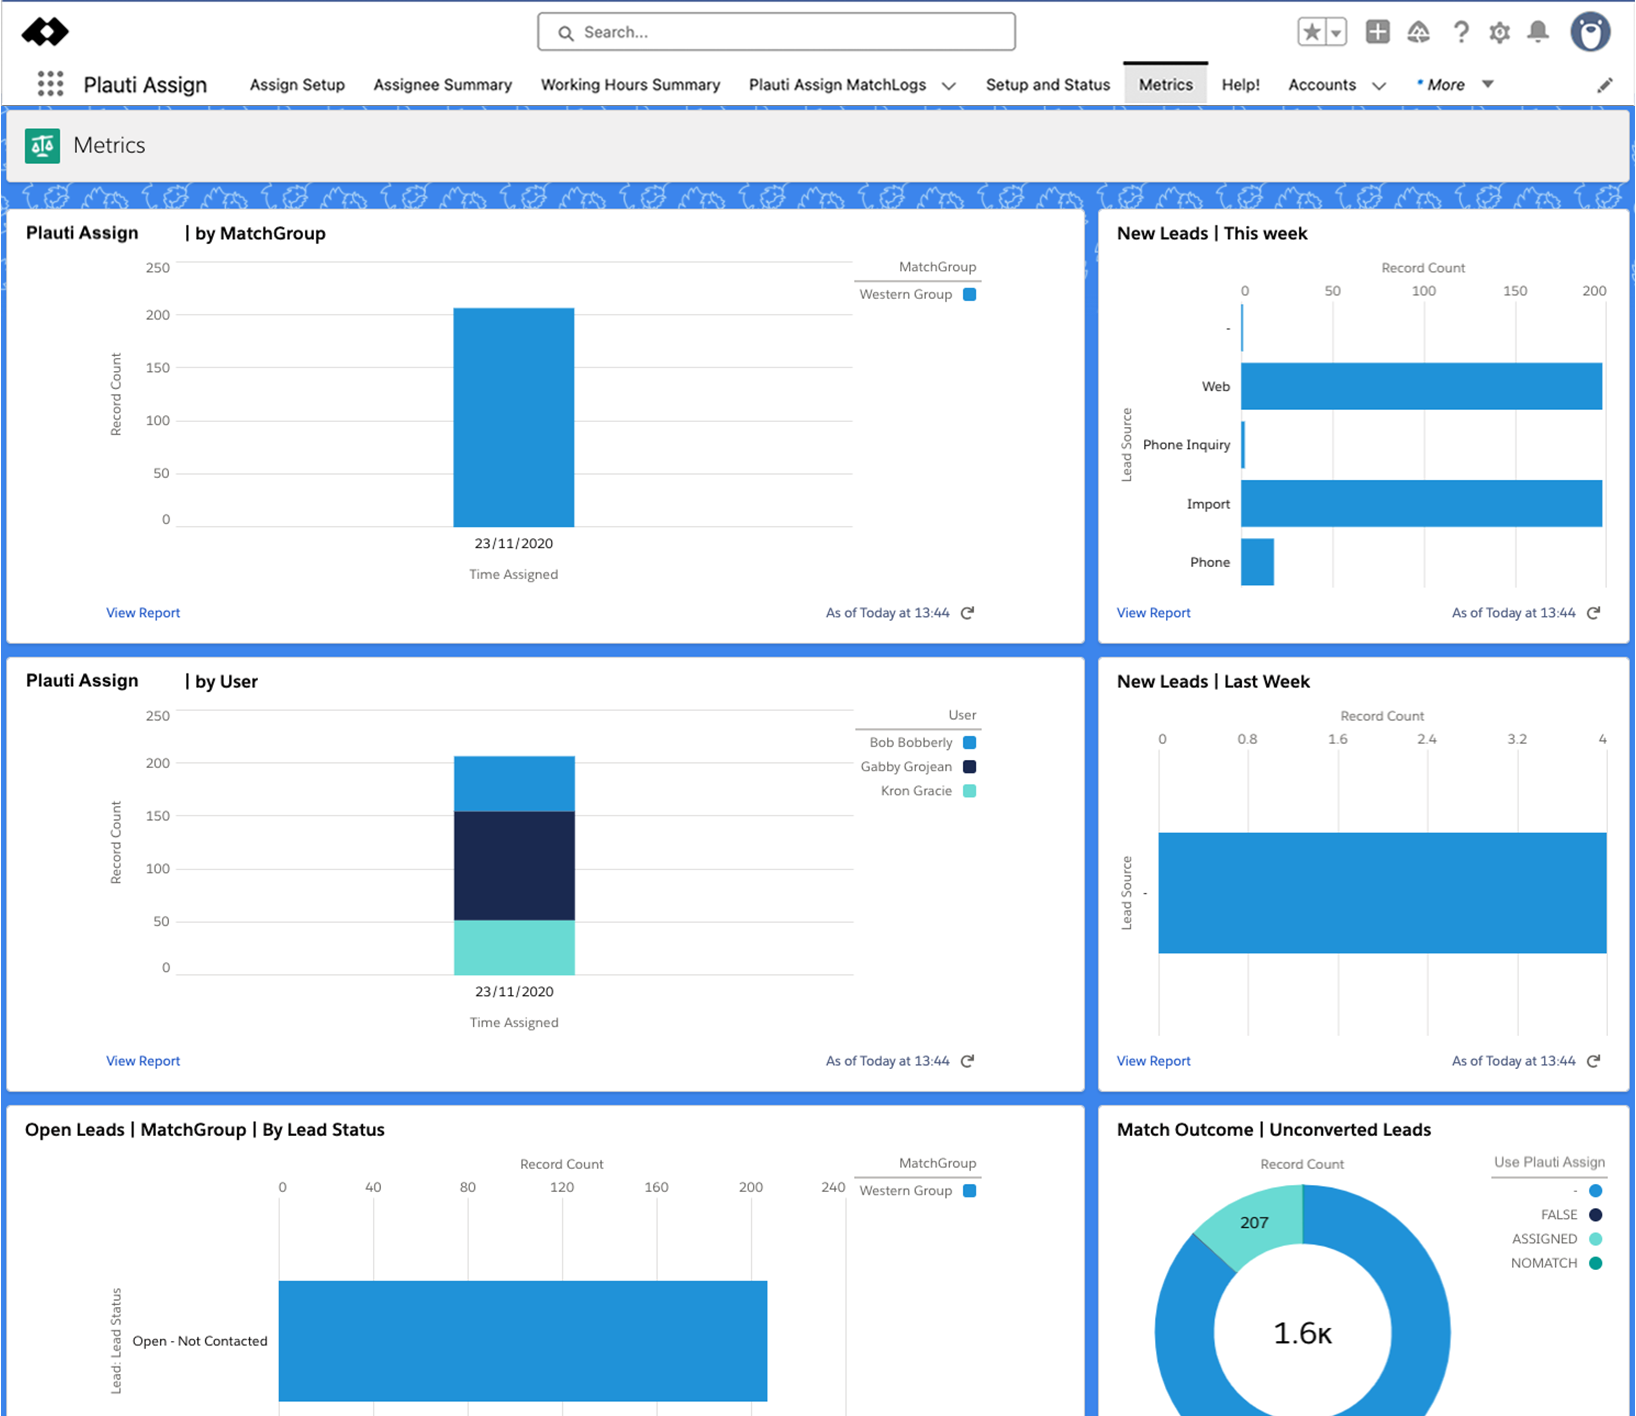Open the Setup gear icon
The height and width of the screenshot is (1416, 1636).
(x=1499, y=33)
